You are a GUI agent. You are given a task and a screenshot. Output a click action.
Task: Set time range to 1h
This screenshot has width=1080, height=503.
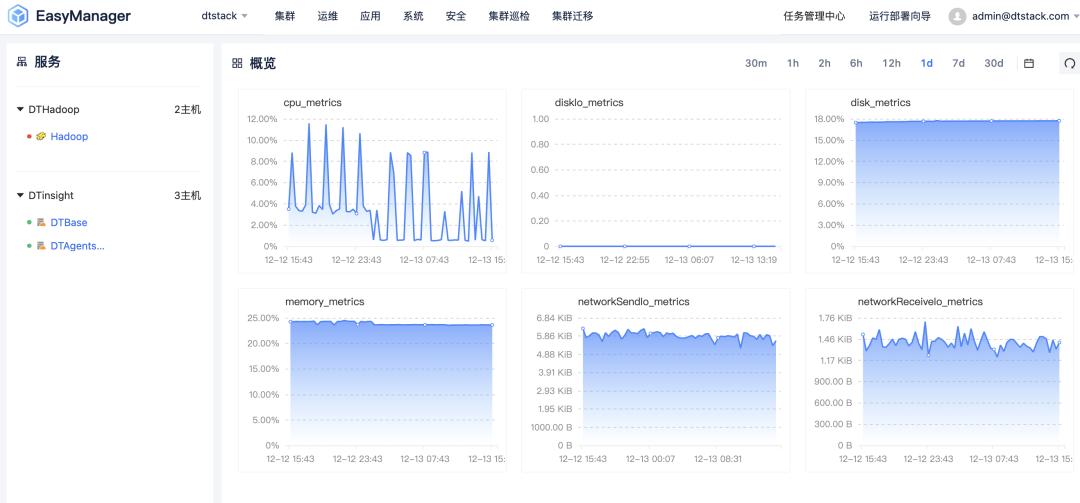793,63
